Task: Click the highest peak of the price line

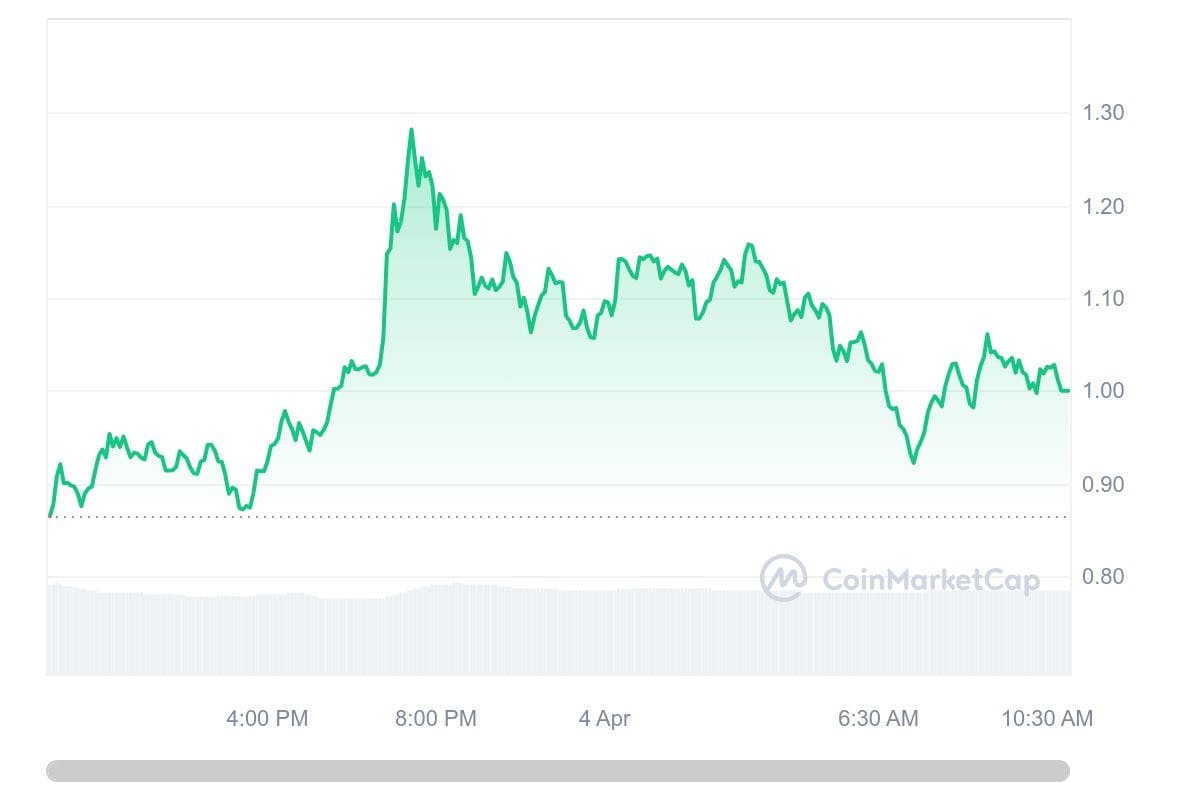Action: tap(411, 130)
